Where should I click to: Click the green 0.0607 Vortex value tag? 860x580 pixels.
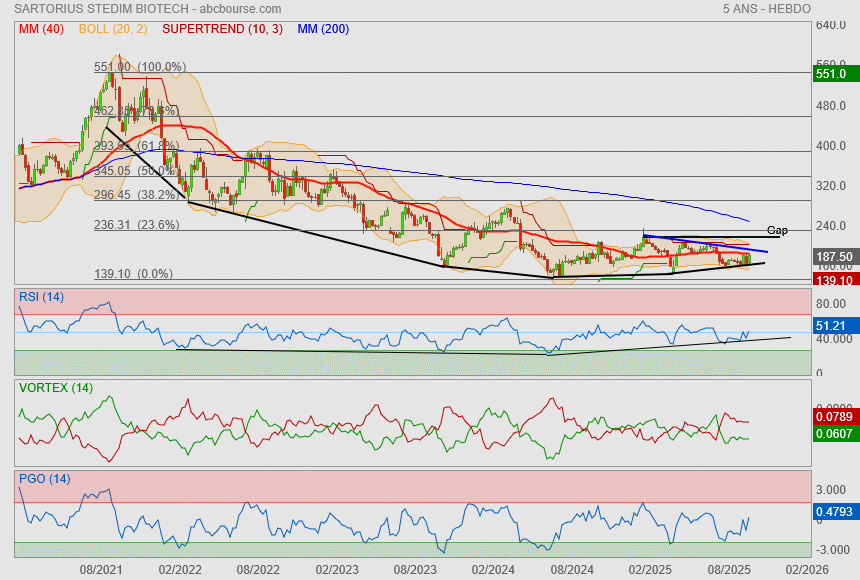[x=833, y=433]
